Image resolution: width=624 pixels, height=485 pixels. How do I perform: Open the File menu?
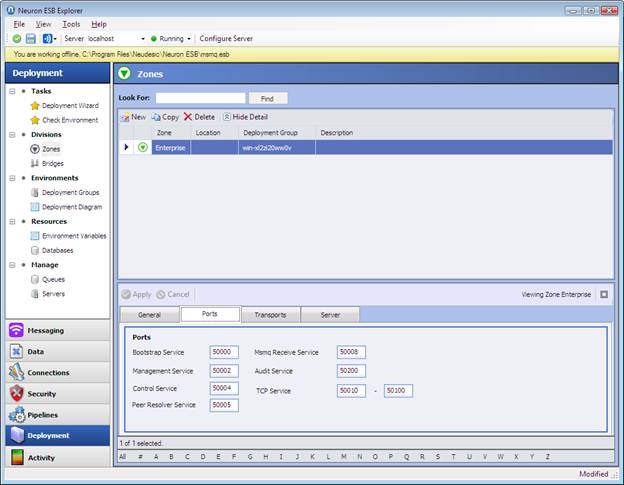pos(19,24)
